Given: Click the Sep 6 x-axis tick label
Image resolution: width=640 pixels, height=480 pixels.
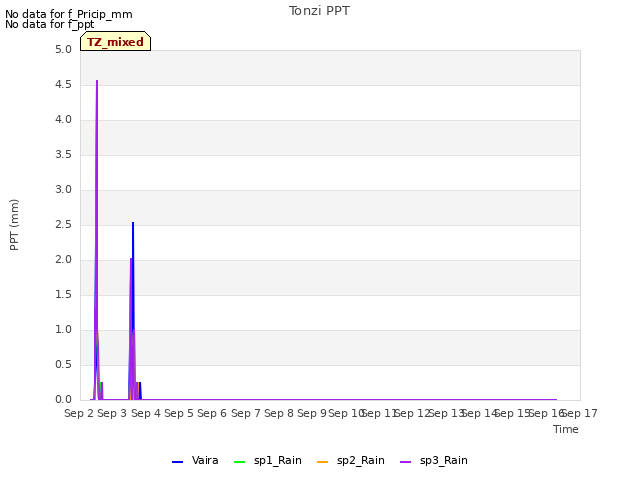Looking at the screenshot, I should click(x=212, y=413).
